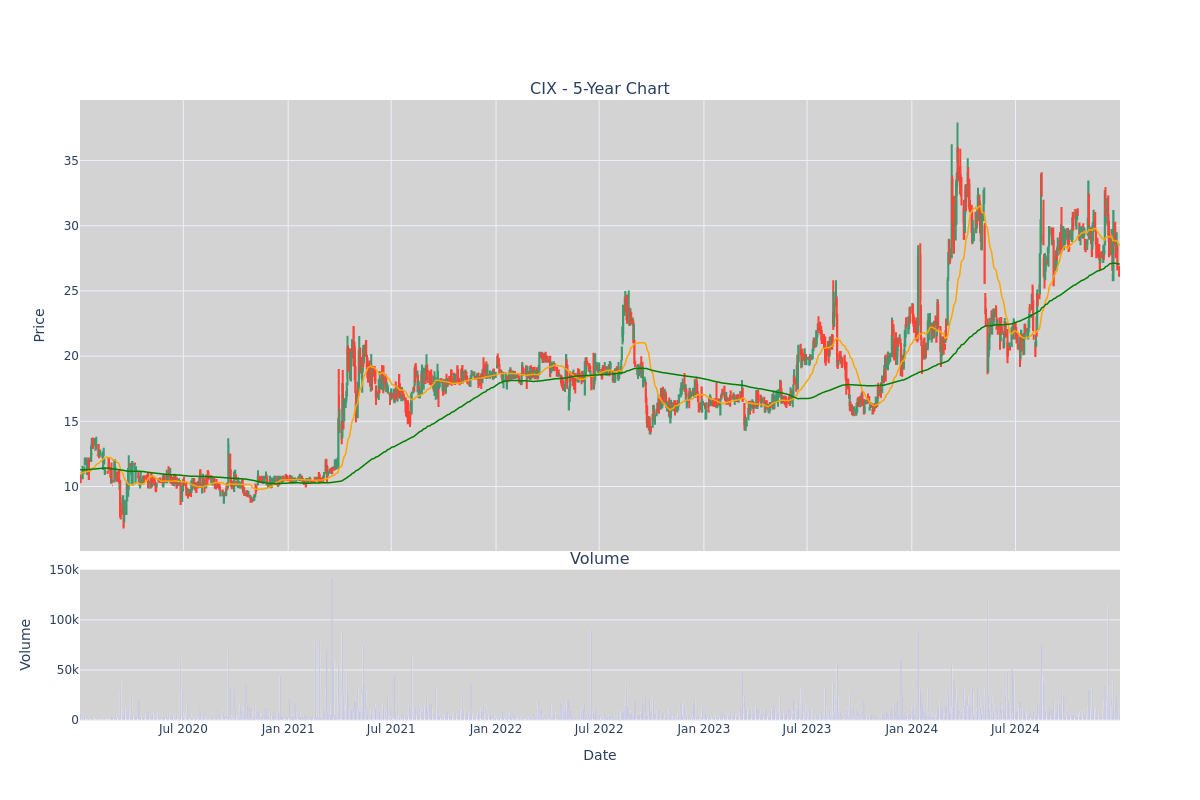
Task: Pick the price axis tick "25"
Action: click(71, 291)
